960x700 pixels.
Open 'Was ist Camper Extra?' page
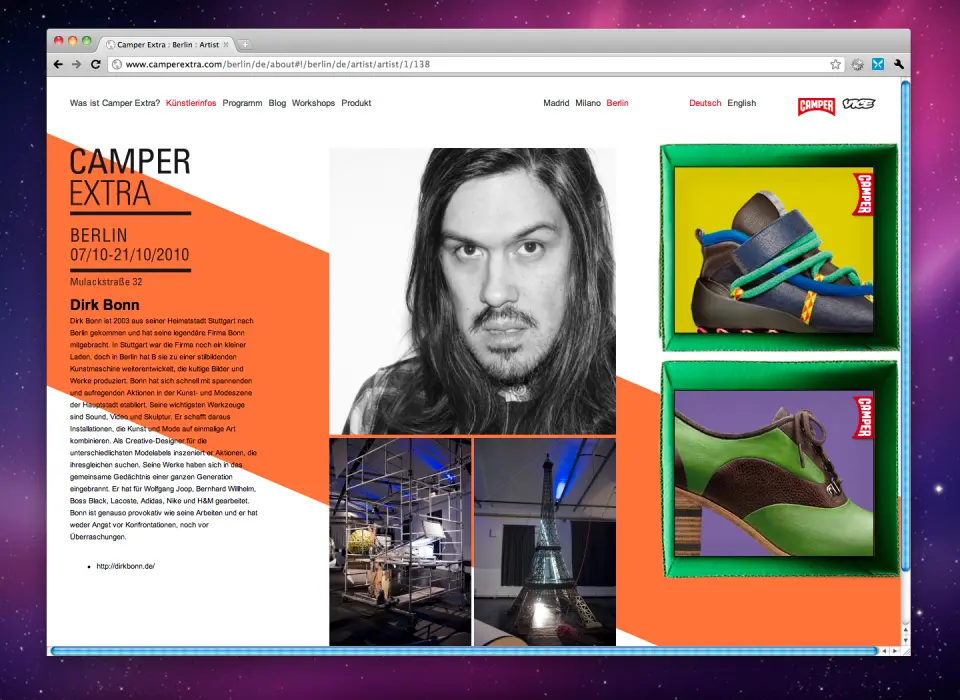click(x=114, y=103)
